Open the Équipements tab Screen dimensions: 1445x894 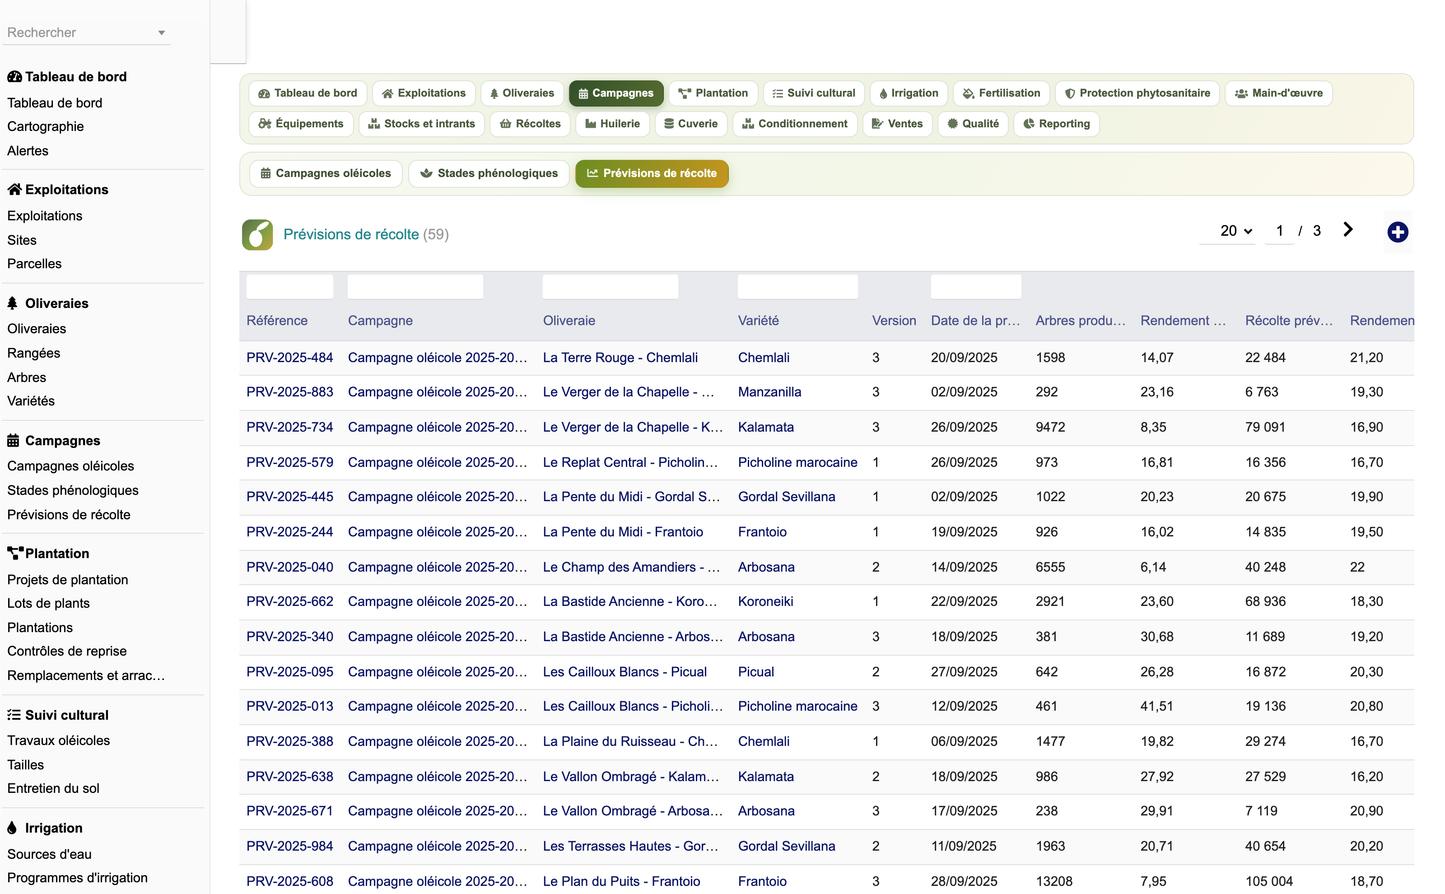point(300,124)
